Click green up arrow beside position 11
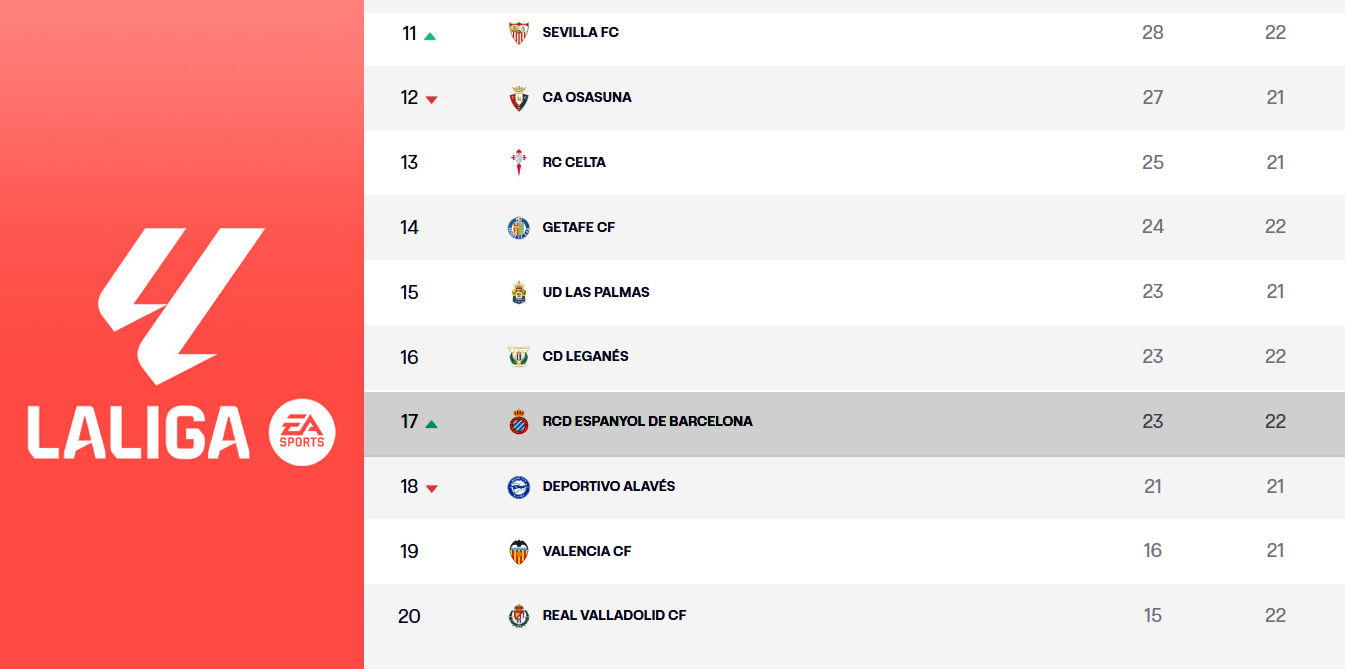The height and width of the screenshot is (669, 1345). [430, 36]
